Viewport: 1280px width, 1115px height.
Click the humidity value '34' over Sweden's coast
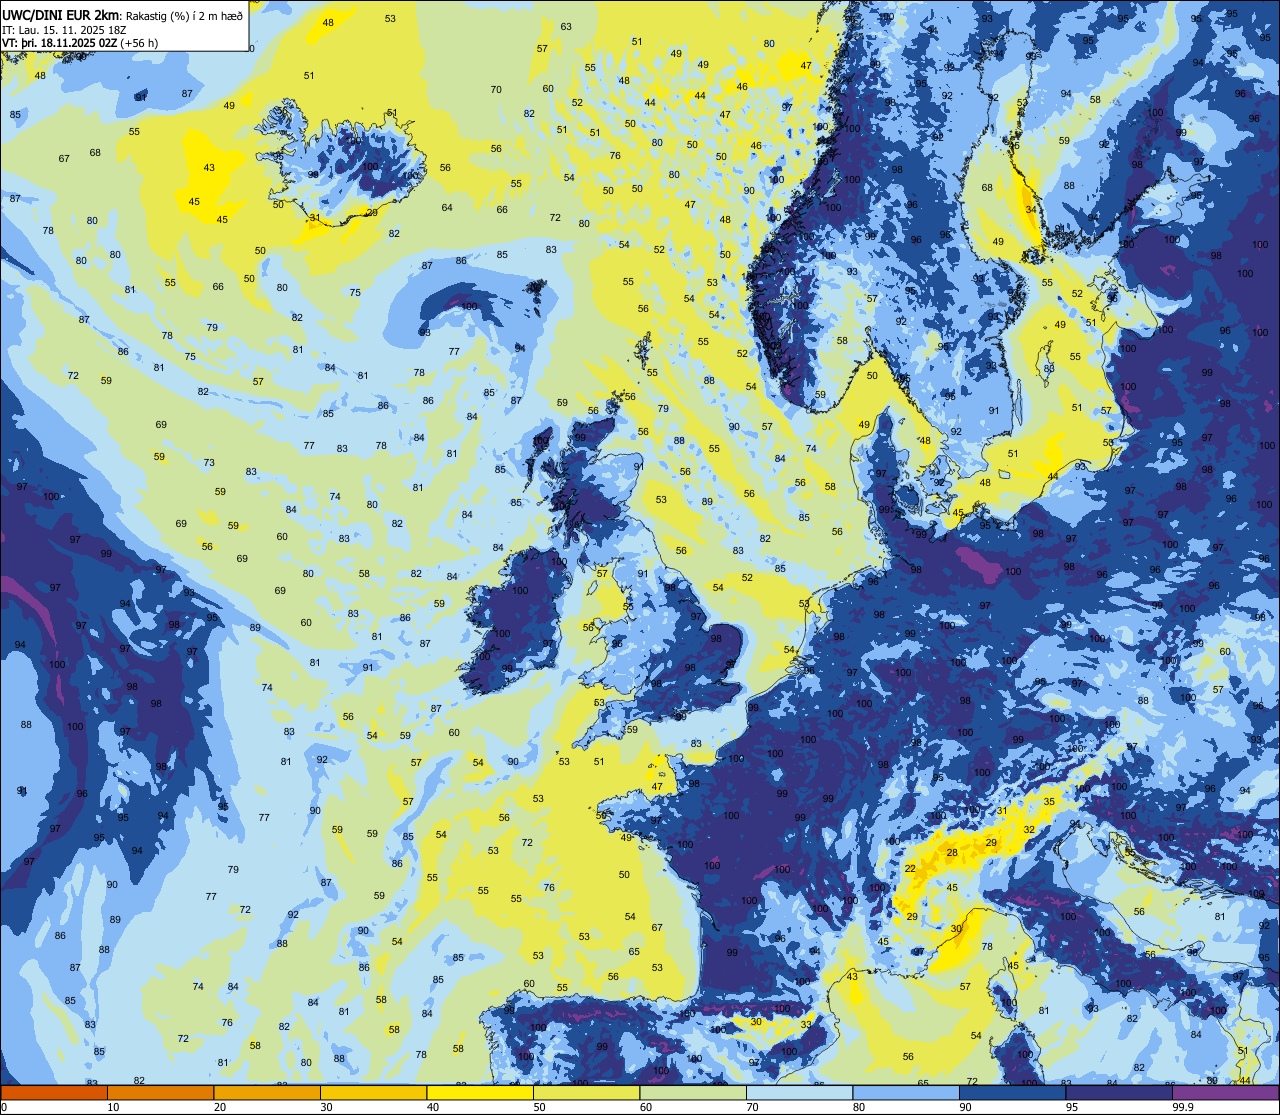pyautogui.click(x=1031, y=209)
